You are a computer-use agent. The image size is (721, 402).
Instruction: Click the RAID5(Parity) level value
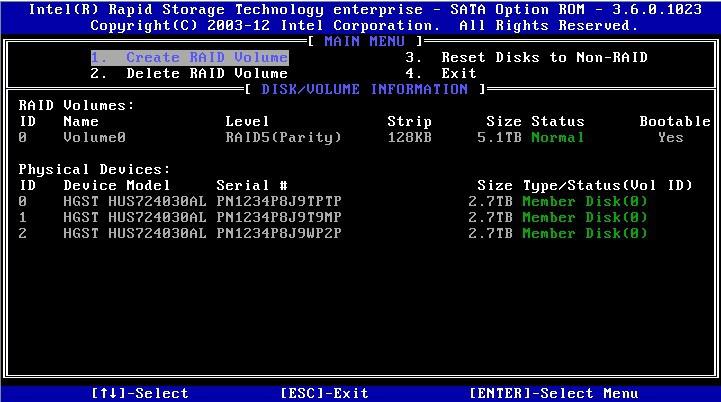click(283, 137)
